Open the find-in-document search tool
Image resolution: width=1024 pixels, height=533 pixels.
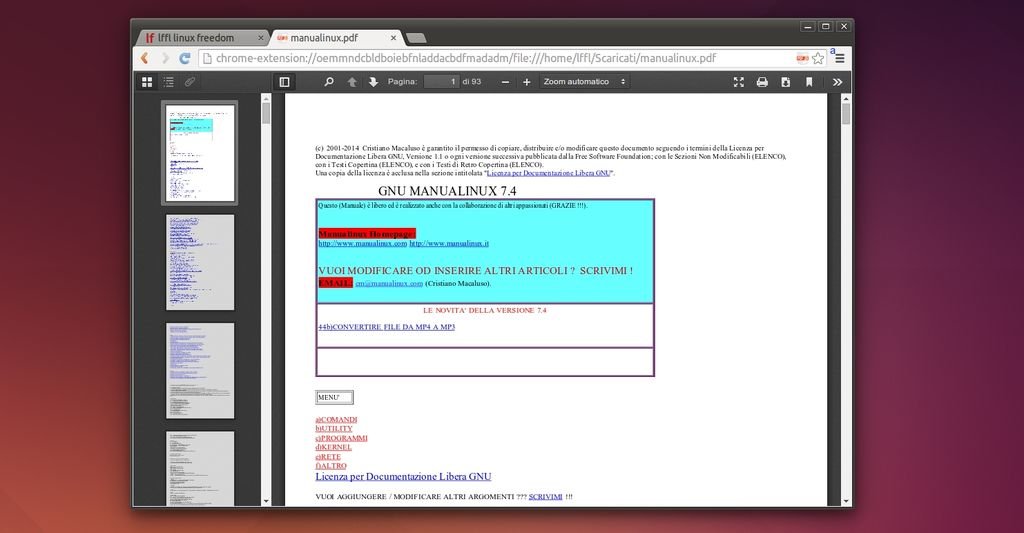coord(328,82)
